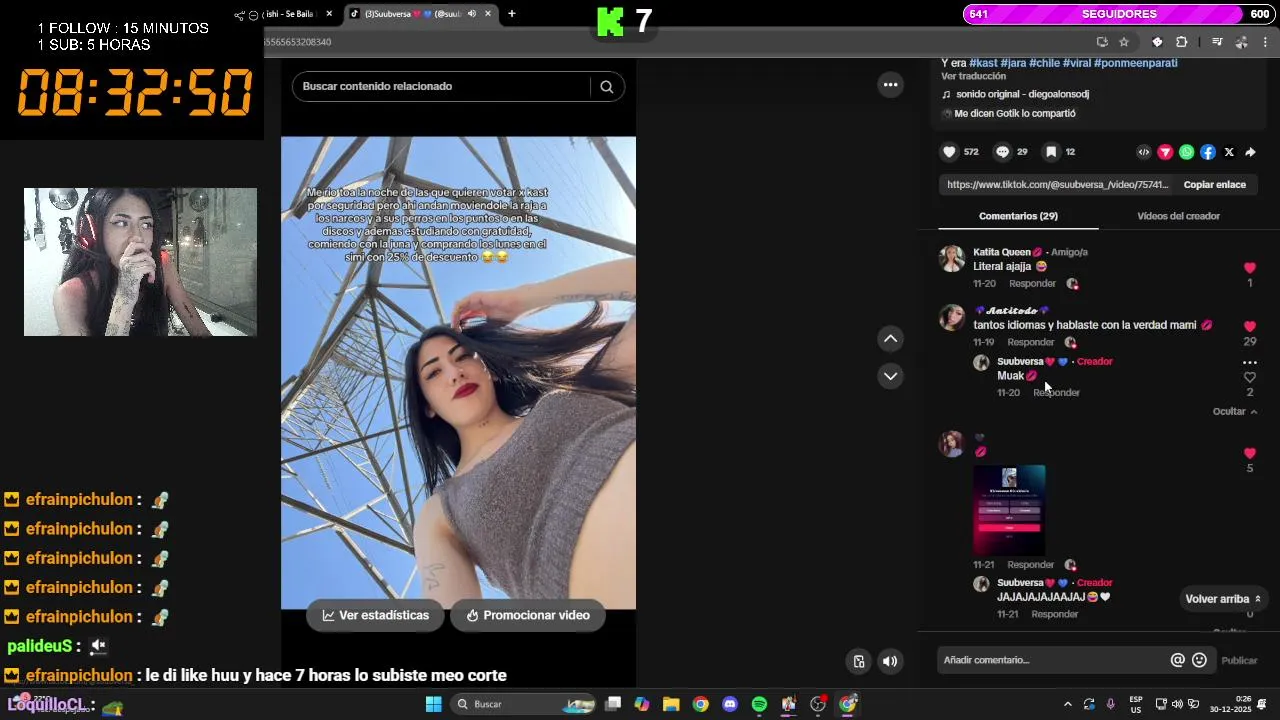Image resolution: width=1280 pixels, height=720 pixels.
Task: Open Chrome media controls icon
Action: pyautogui.click(x=1217, y=42)
